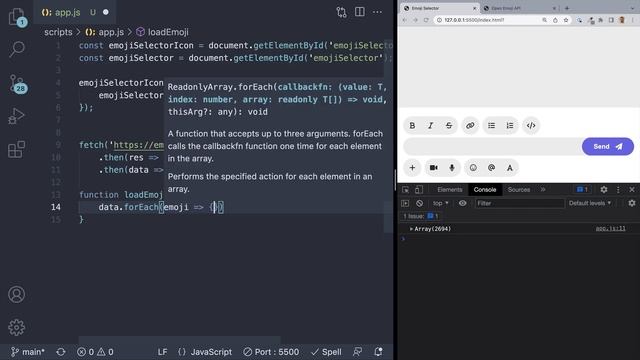640x360 pixels.
Task: Split the editor to the right
Action: (360, 12)
